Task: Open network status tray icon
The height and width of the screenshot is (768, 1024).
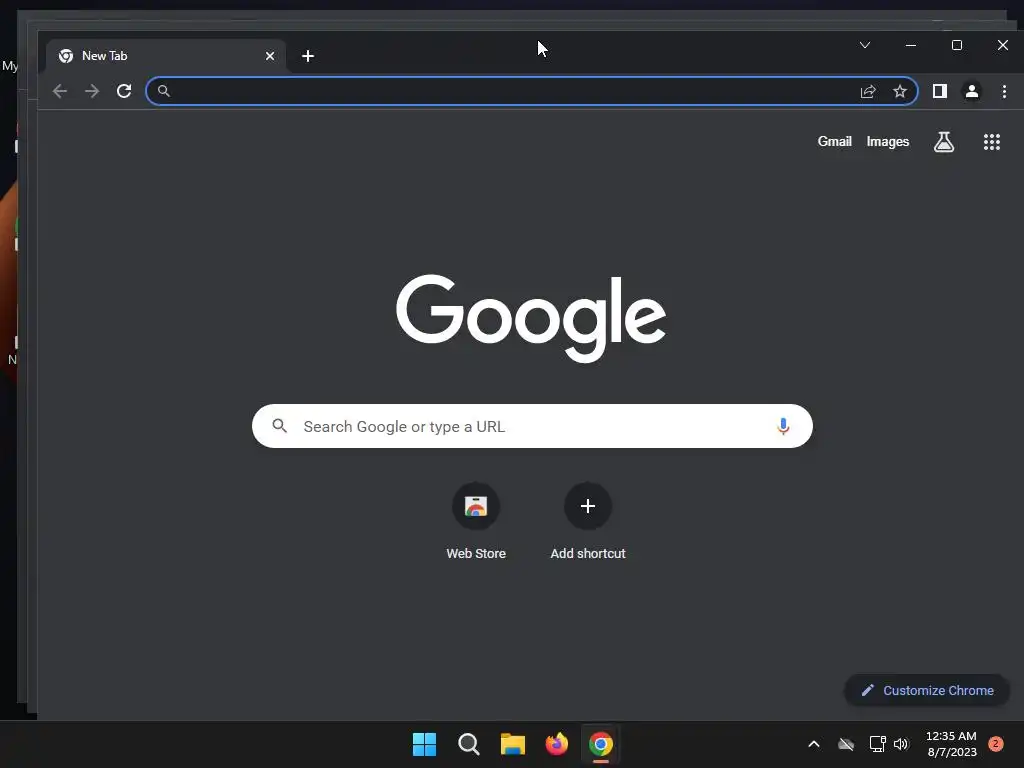Action: [877, 744]
